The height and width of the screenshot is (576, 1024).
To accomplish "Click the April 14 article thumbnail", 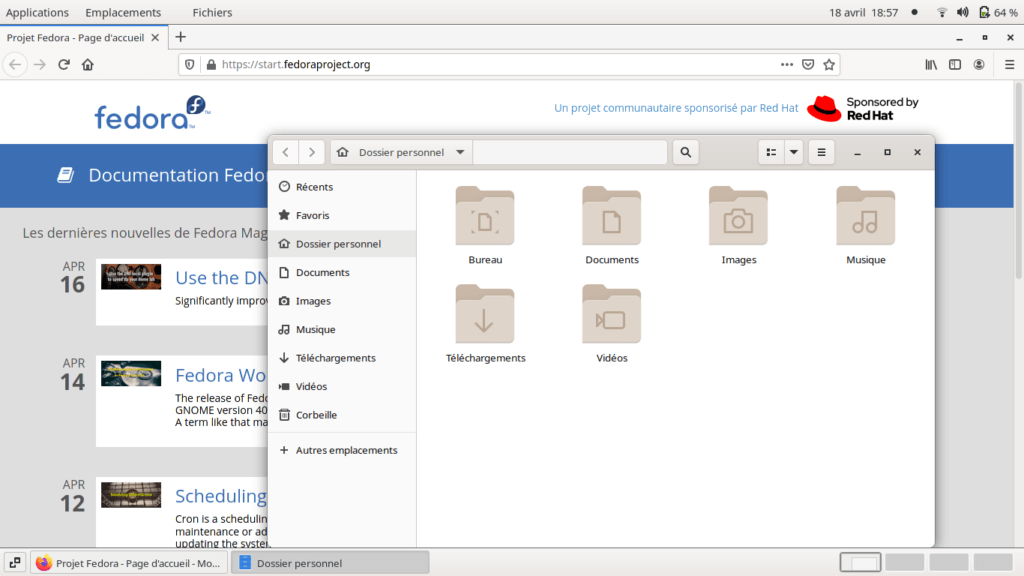I will point(131,374).
